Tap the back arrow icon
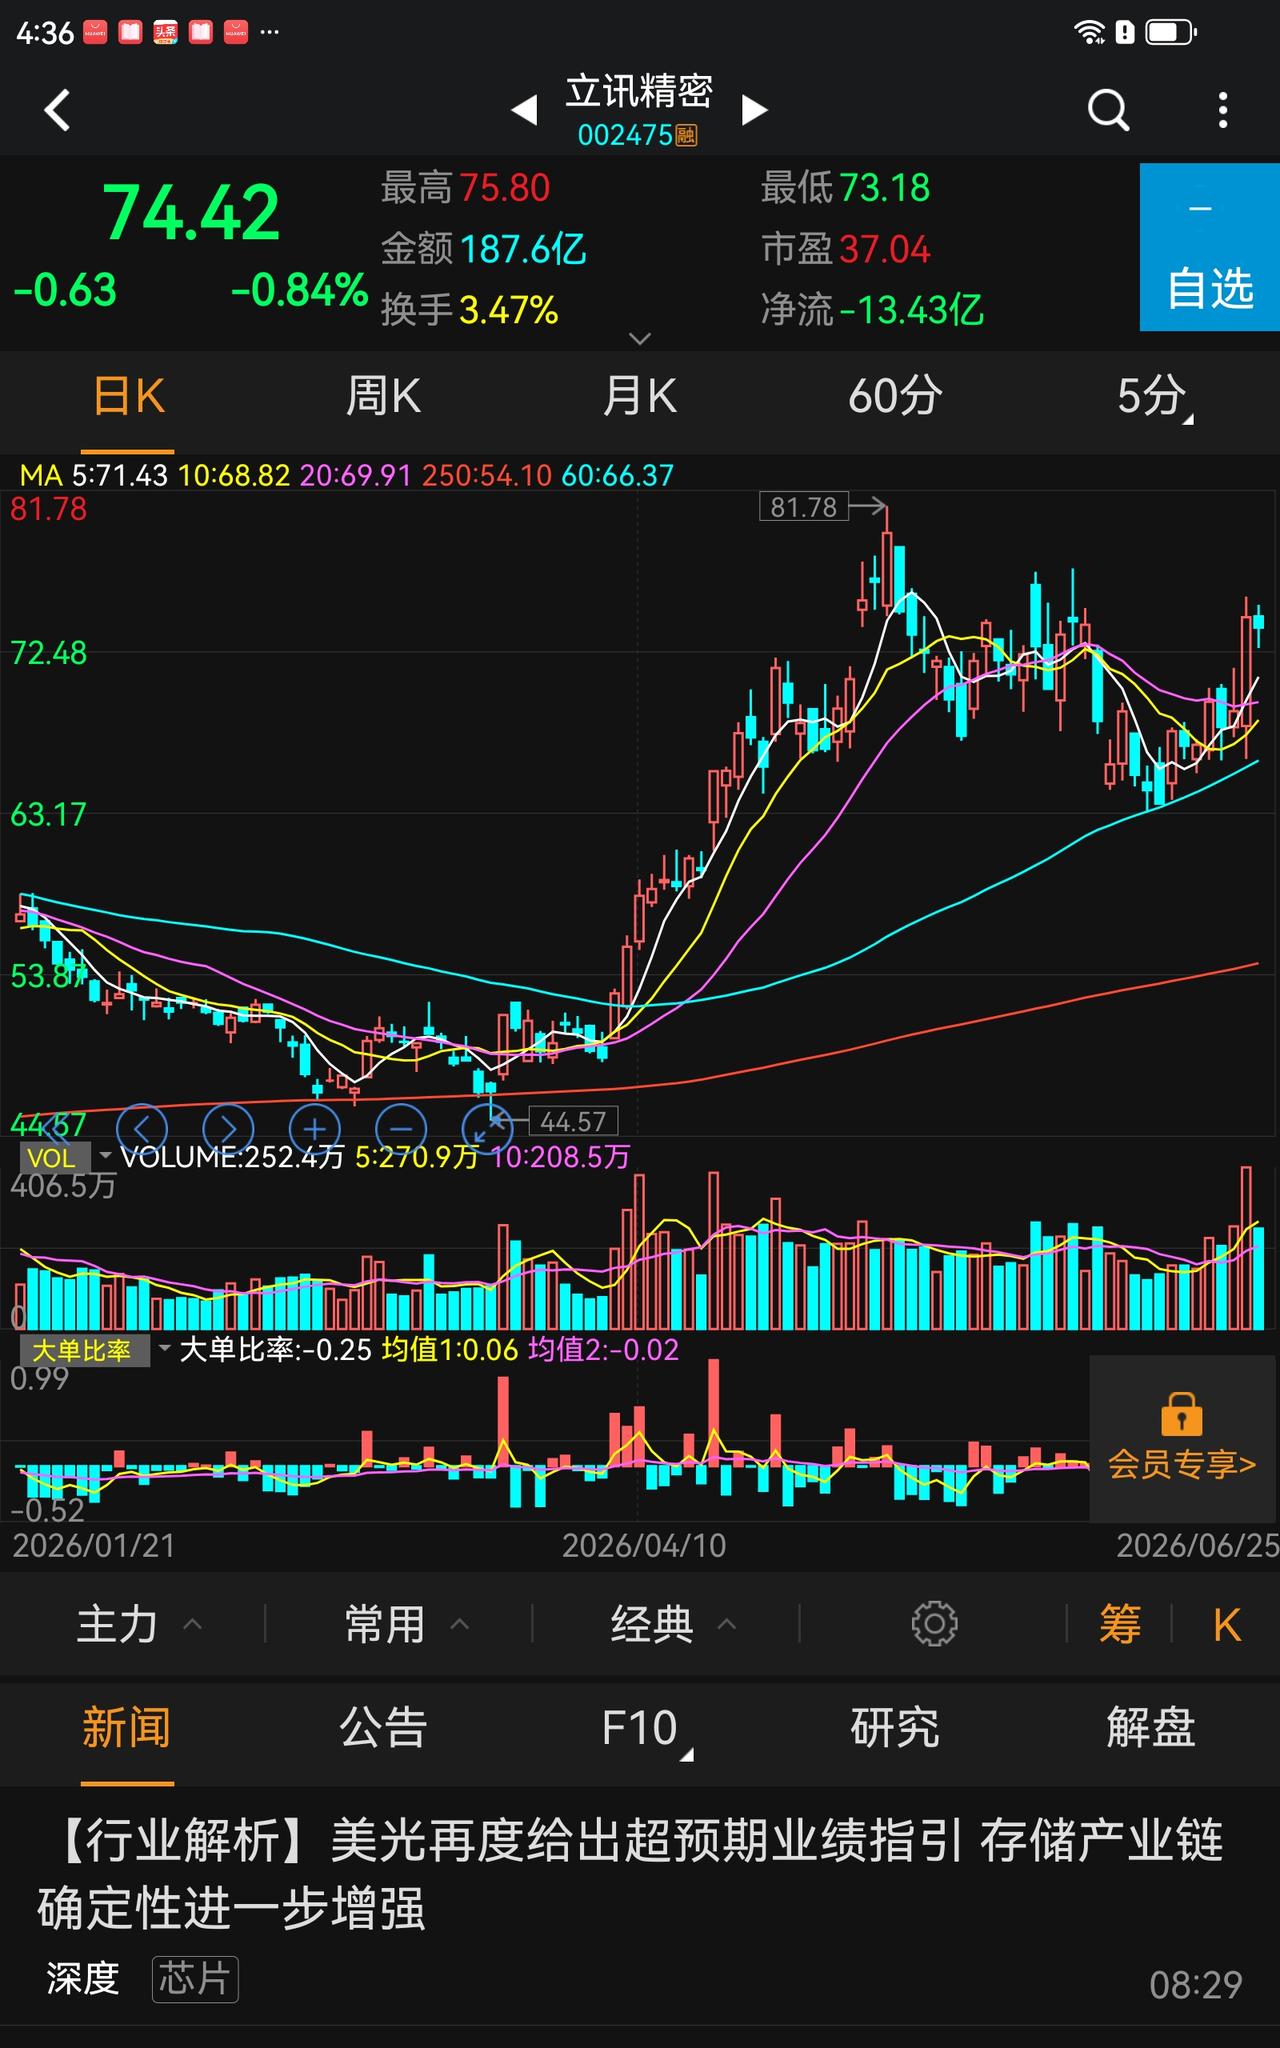The height and width of the screenshot is (2048, 1280). (58, 110)
